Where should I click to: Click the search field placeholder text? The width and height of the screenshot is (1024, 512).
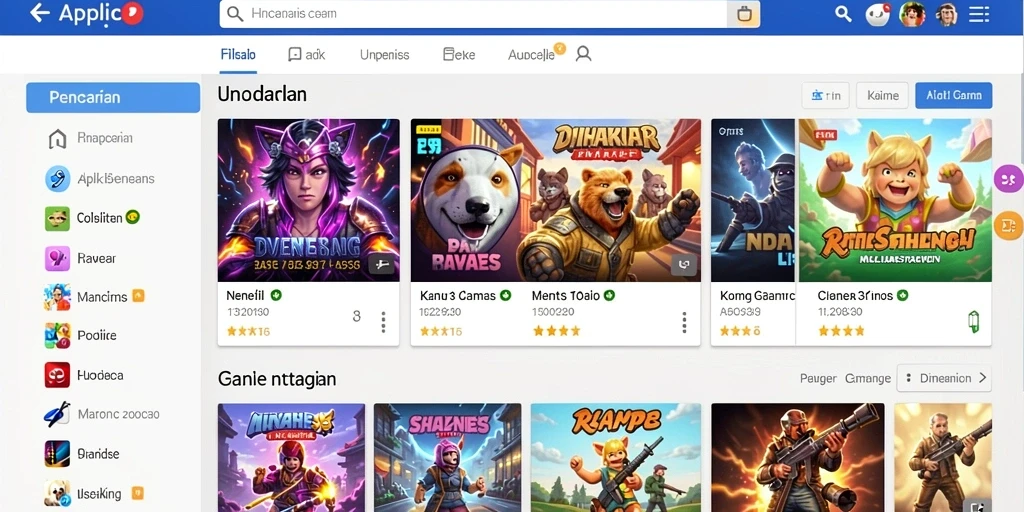(294, 14)
